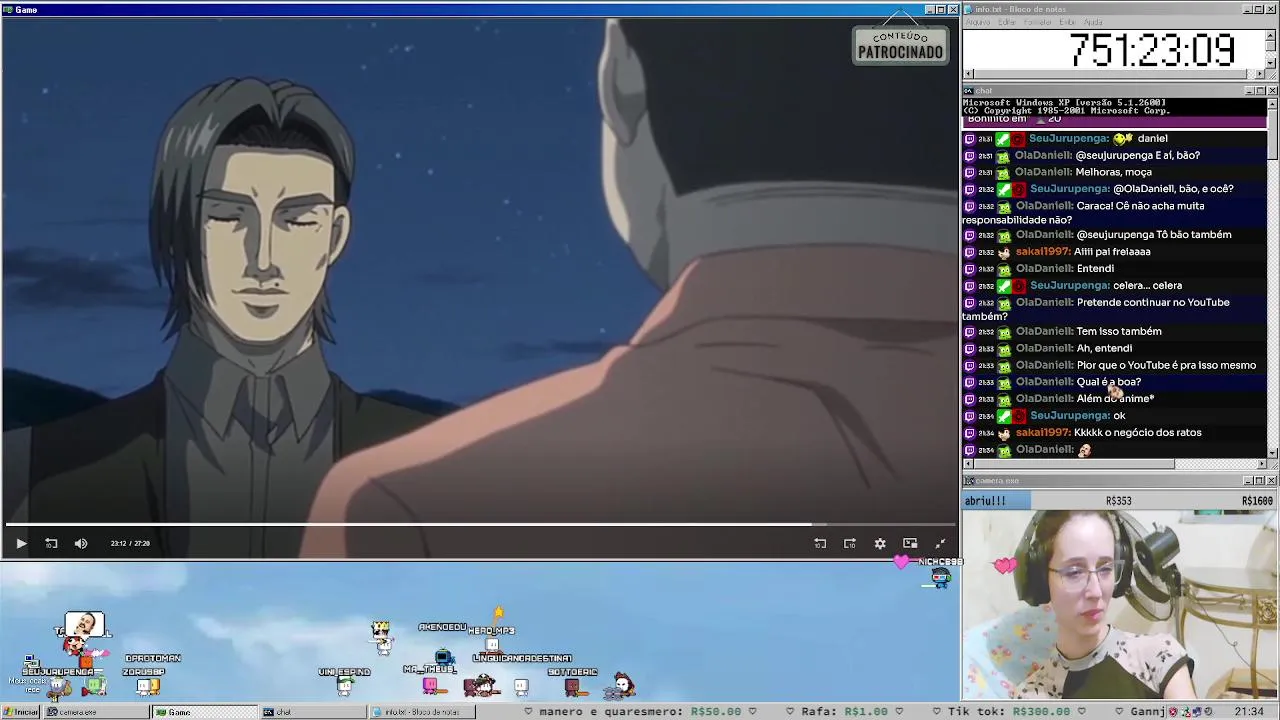Image resolution: width=1280 pixels, height=720 pixels.
Task: Open Ajuda menu in Bloco de notas
Action: click(x=1093, y=22)
